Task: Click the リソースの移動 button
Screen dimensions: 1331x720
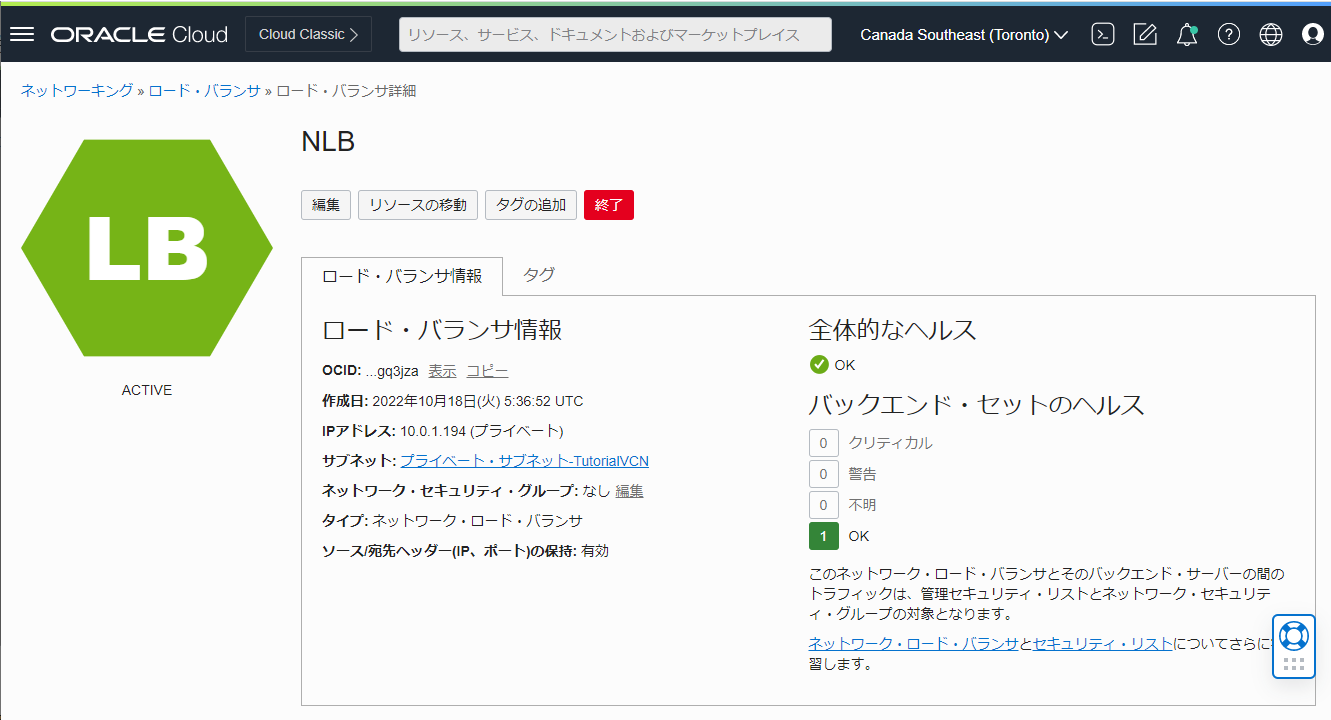Action: click(417, 204)
